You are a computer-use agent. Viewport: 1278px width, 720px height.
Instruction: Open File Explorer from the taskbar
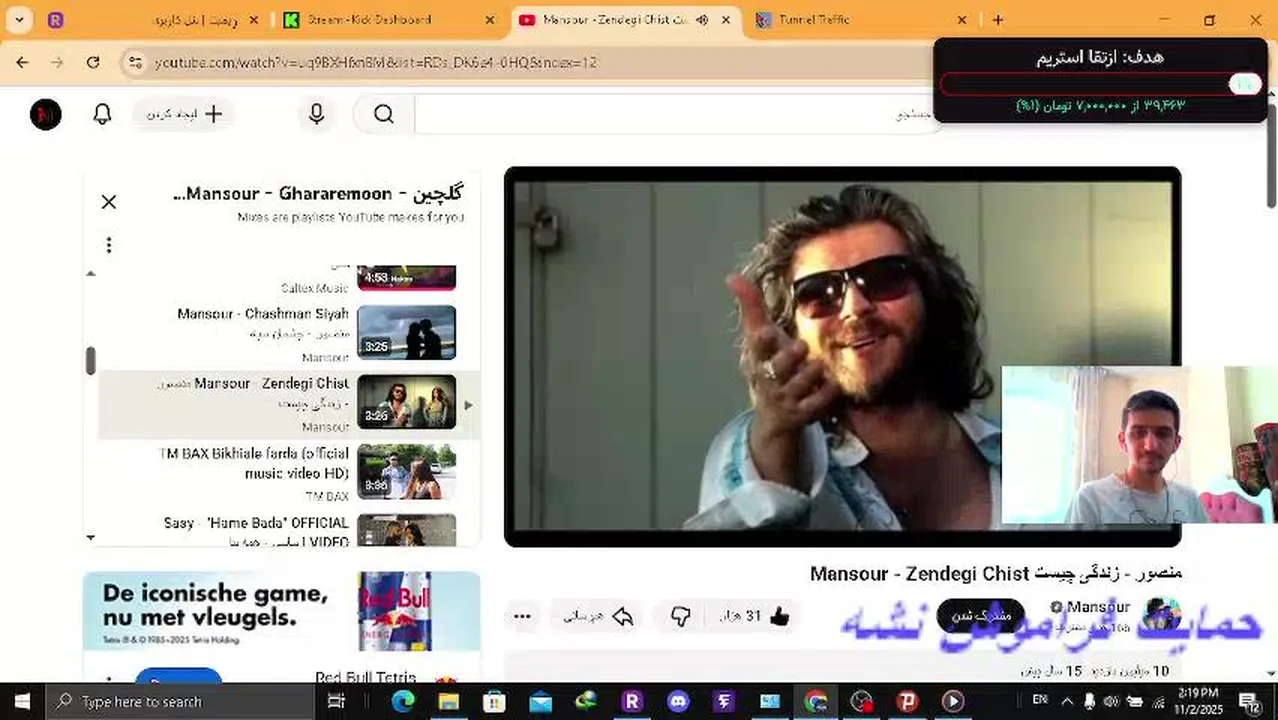coord(449,701)
